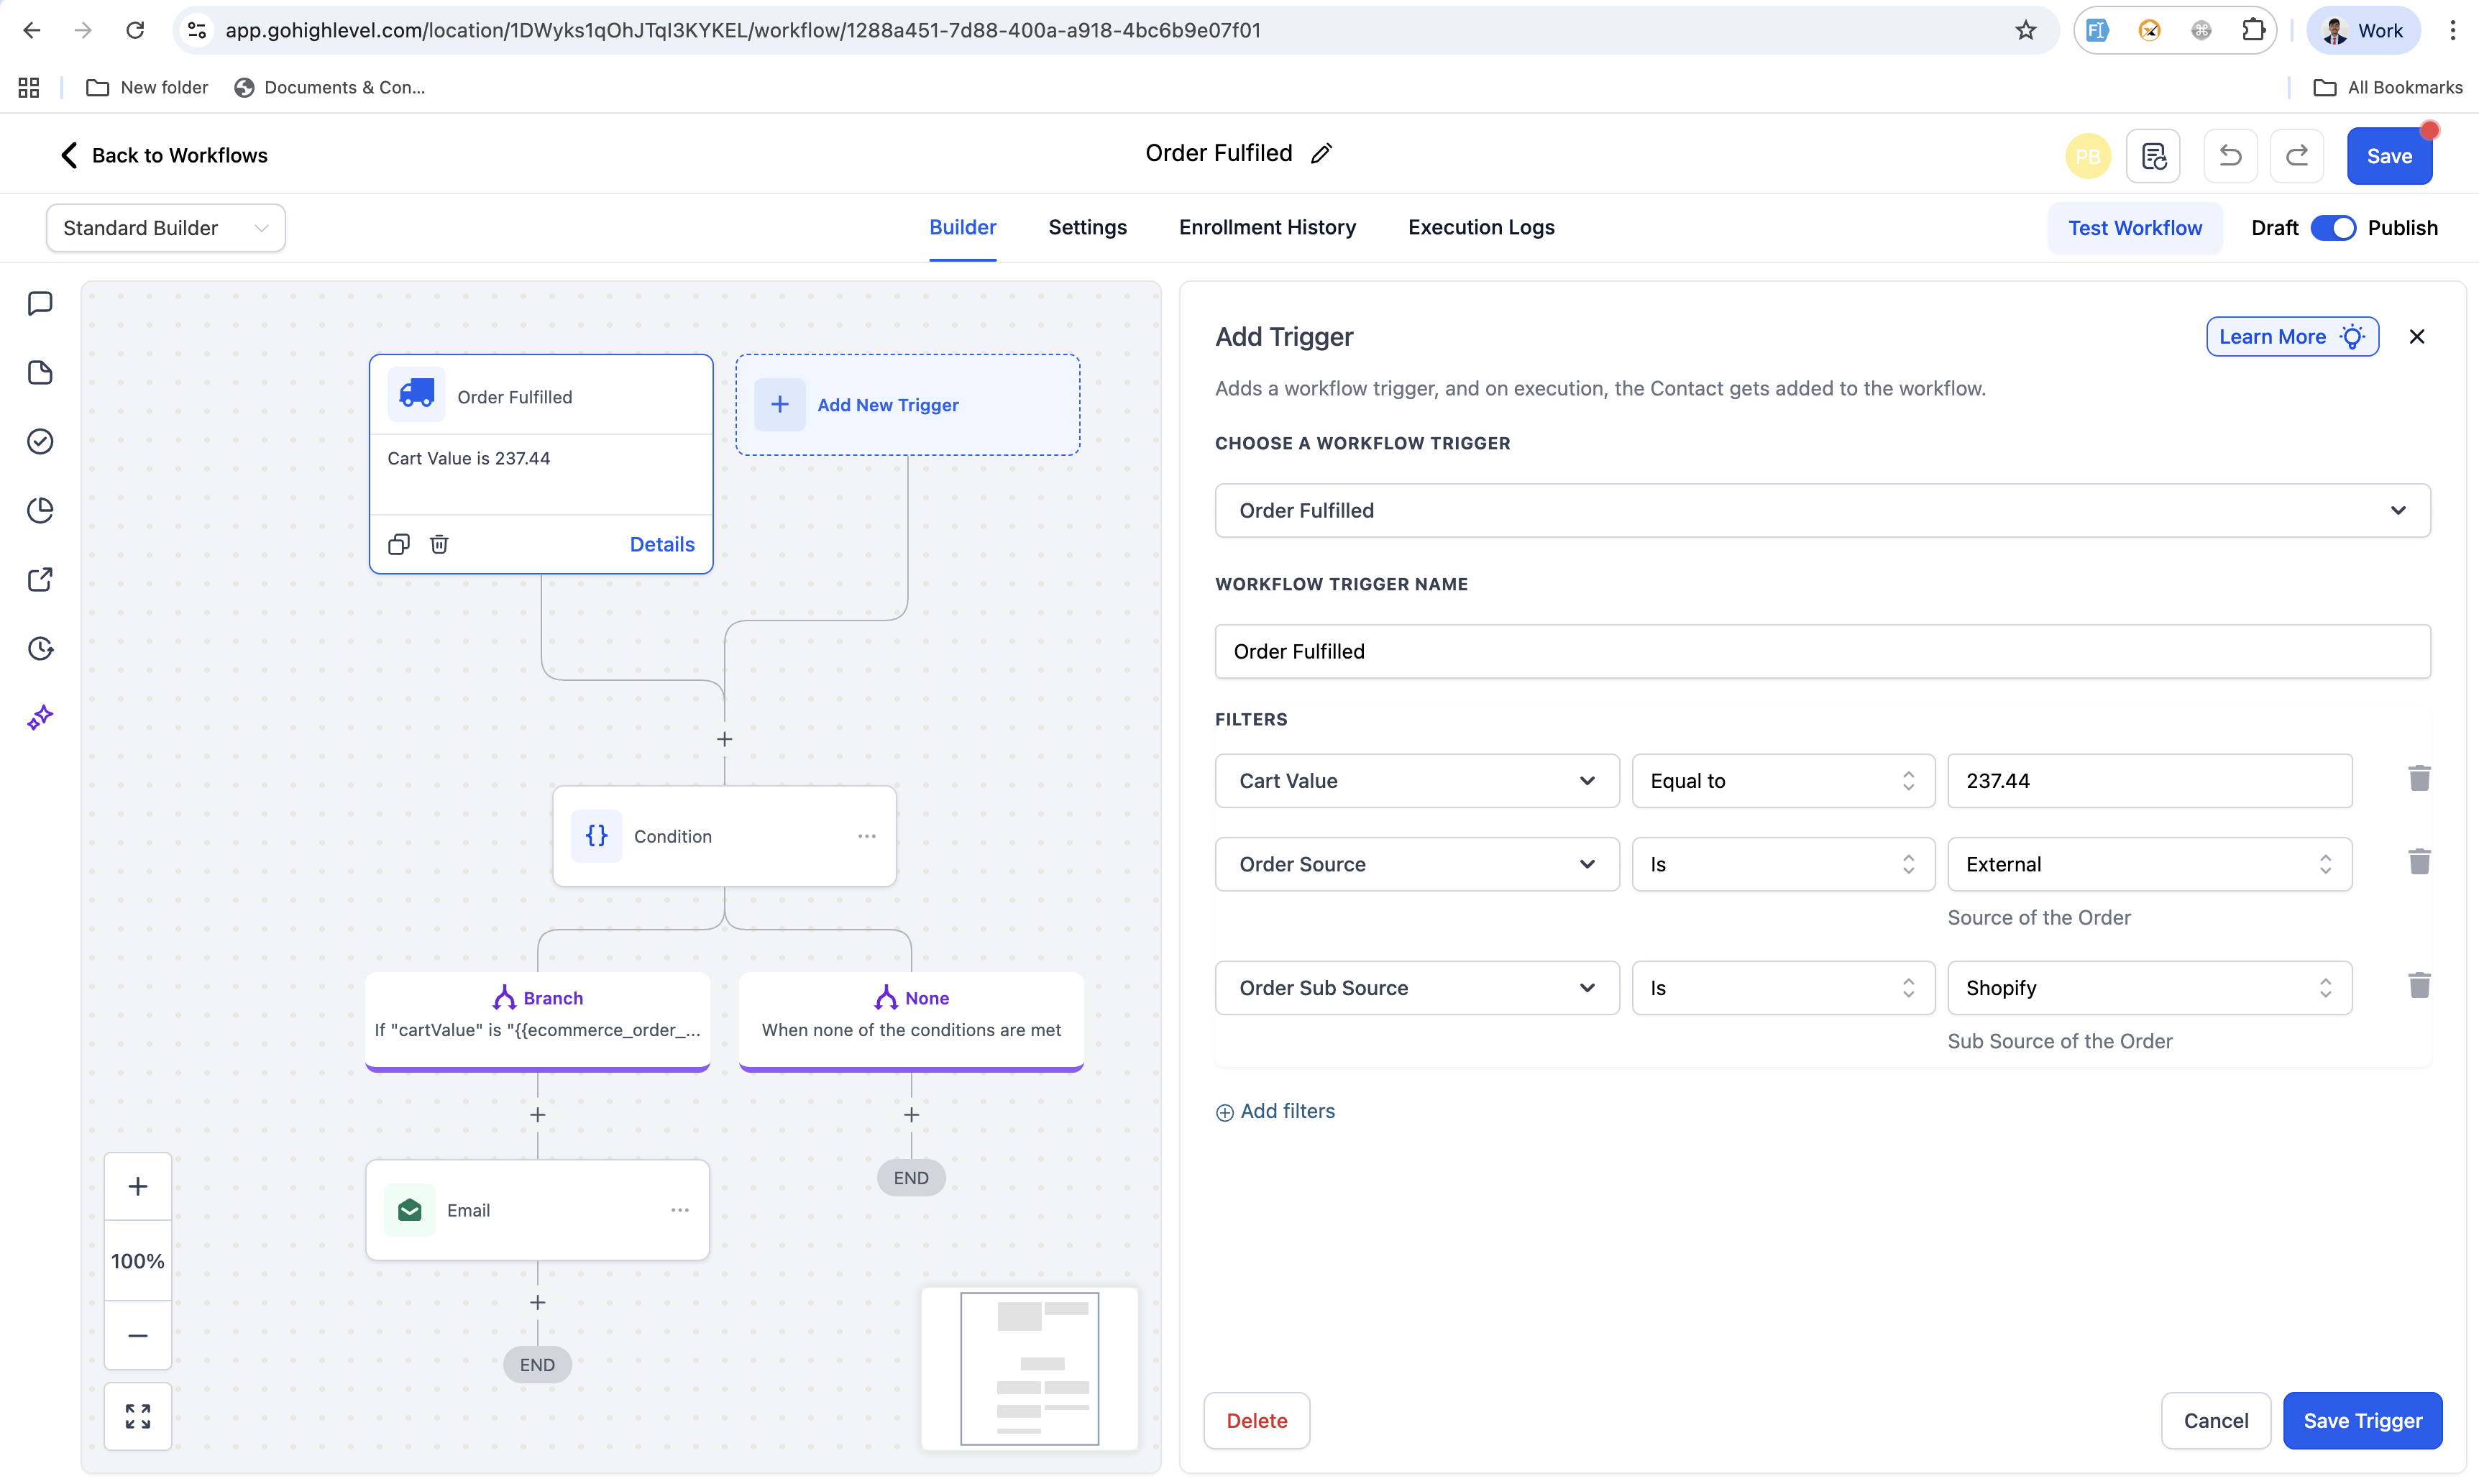The image size is (2479, 1484).
Task: Click the redo arrow icon
Action: (x=2296, y=156)
